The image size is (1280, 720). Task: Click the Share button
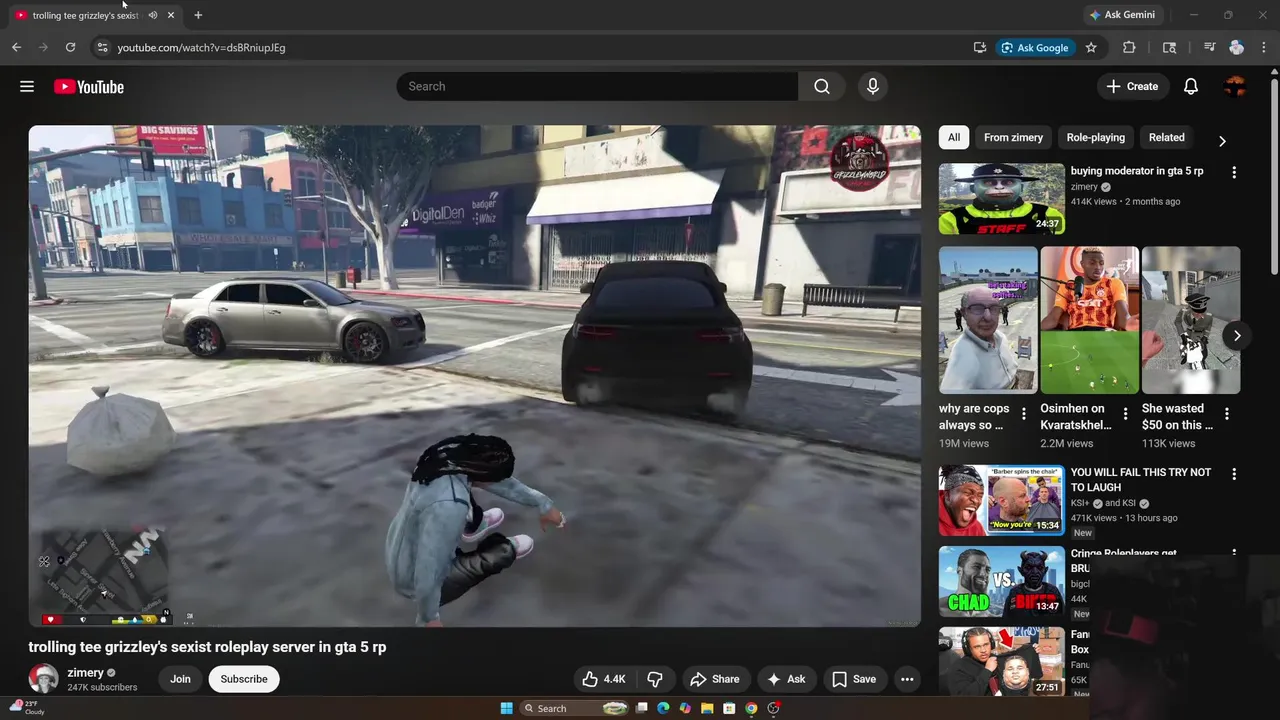click(x=714, y=679)
